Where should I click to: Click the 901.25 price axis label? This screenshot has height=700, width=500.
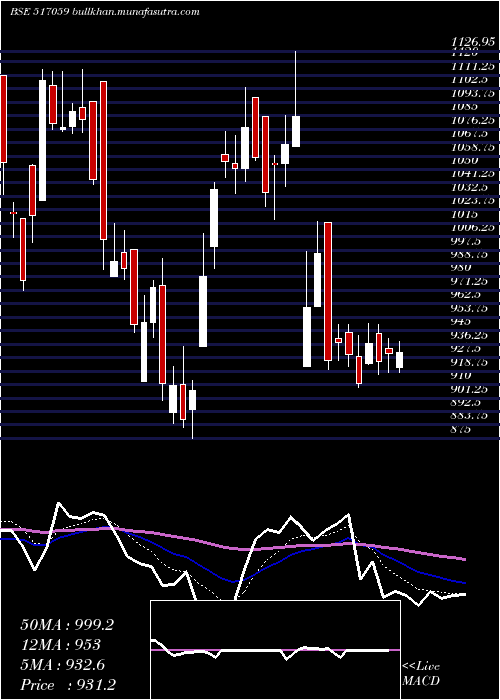pos(469,389)
